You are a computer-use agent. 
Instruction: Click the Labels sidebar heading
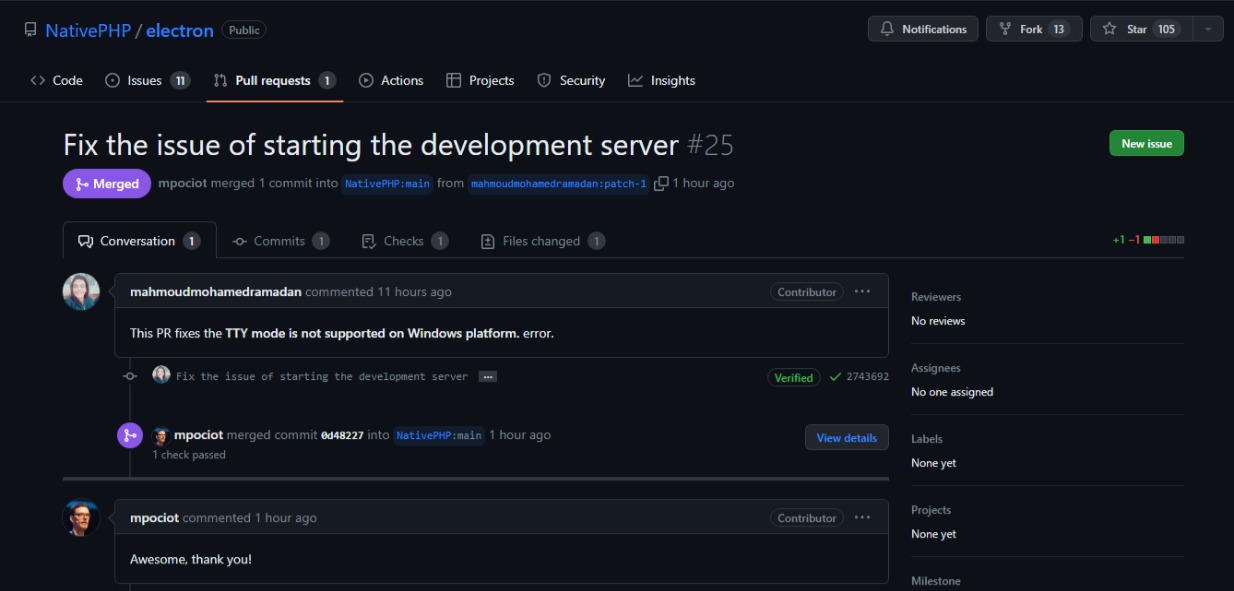[x=927, y=439]
